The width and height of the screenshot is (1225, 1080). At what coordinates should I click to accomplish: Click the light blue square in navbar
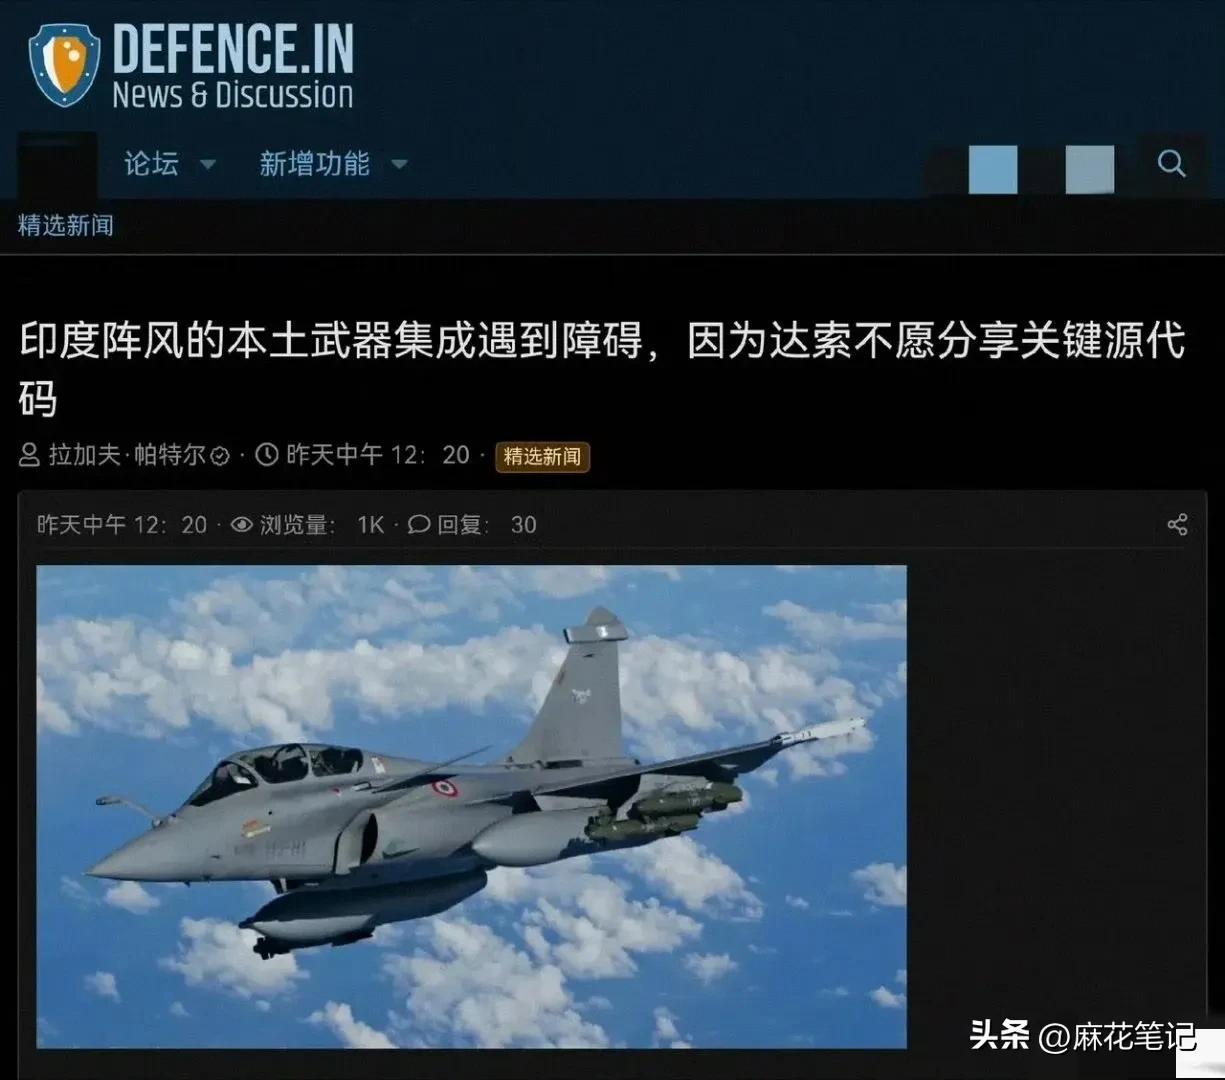click(x=993, y=170)
